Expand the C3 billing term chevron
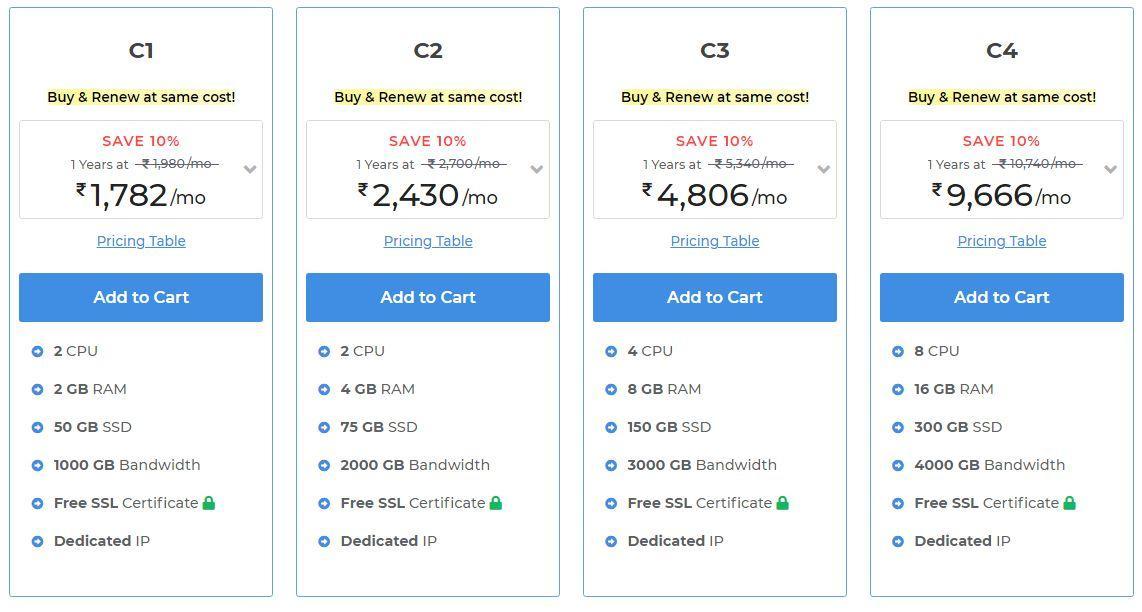1142x612 pixels. 824,169
